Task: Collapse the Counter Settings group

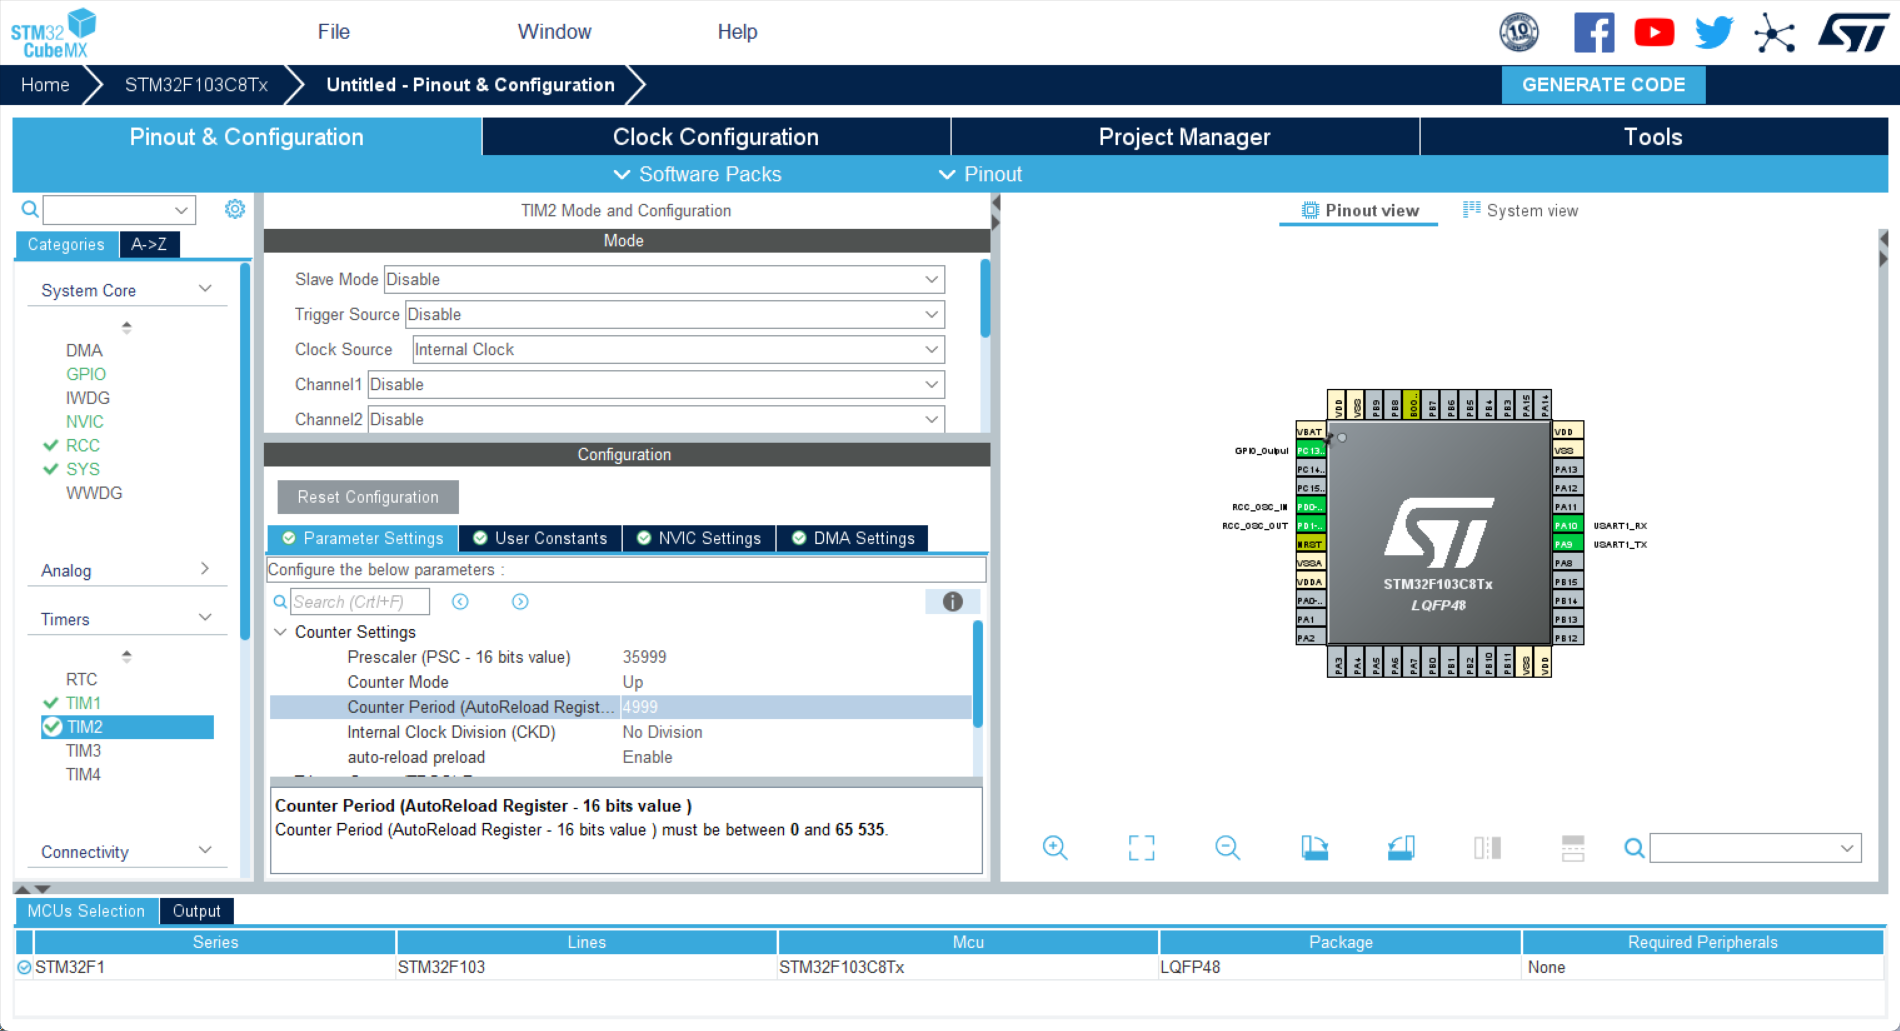Action: point(281,632)
